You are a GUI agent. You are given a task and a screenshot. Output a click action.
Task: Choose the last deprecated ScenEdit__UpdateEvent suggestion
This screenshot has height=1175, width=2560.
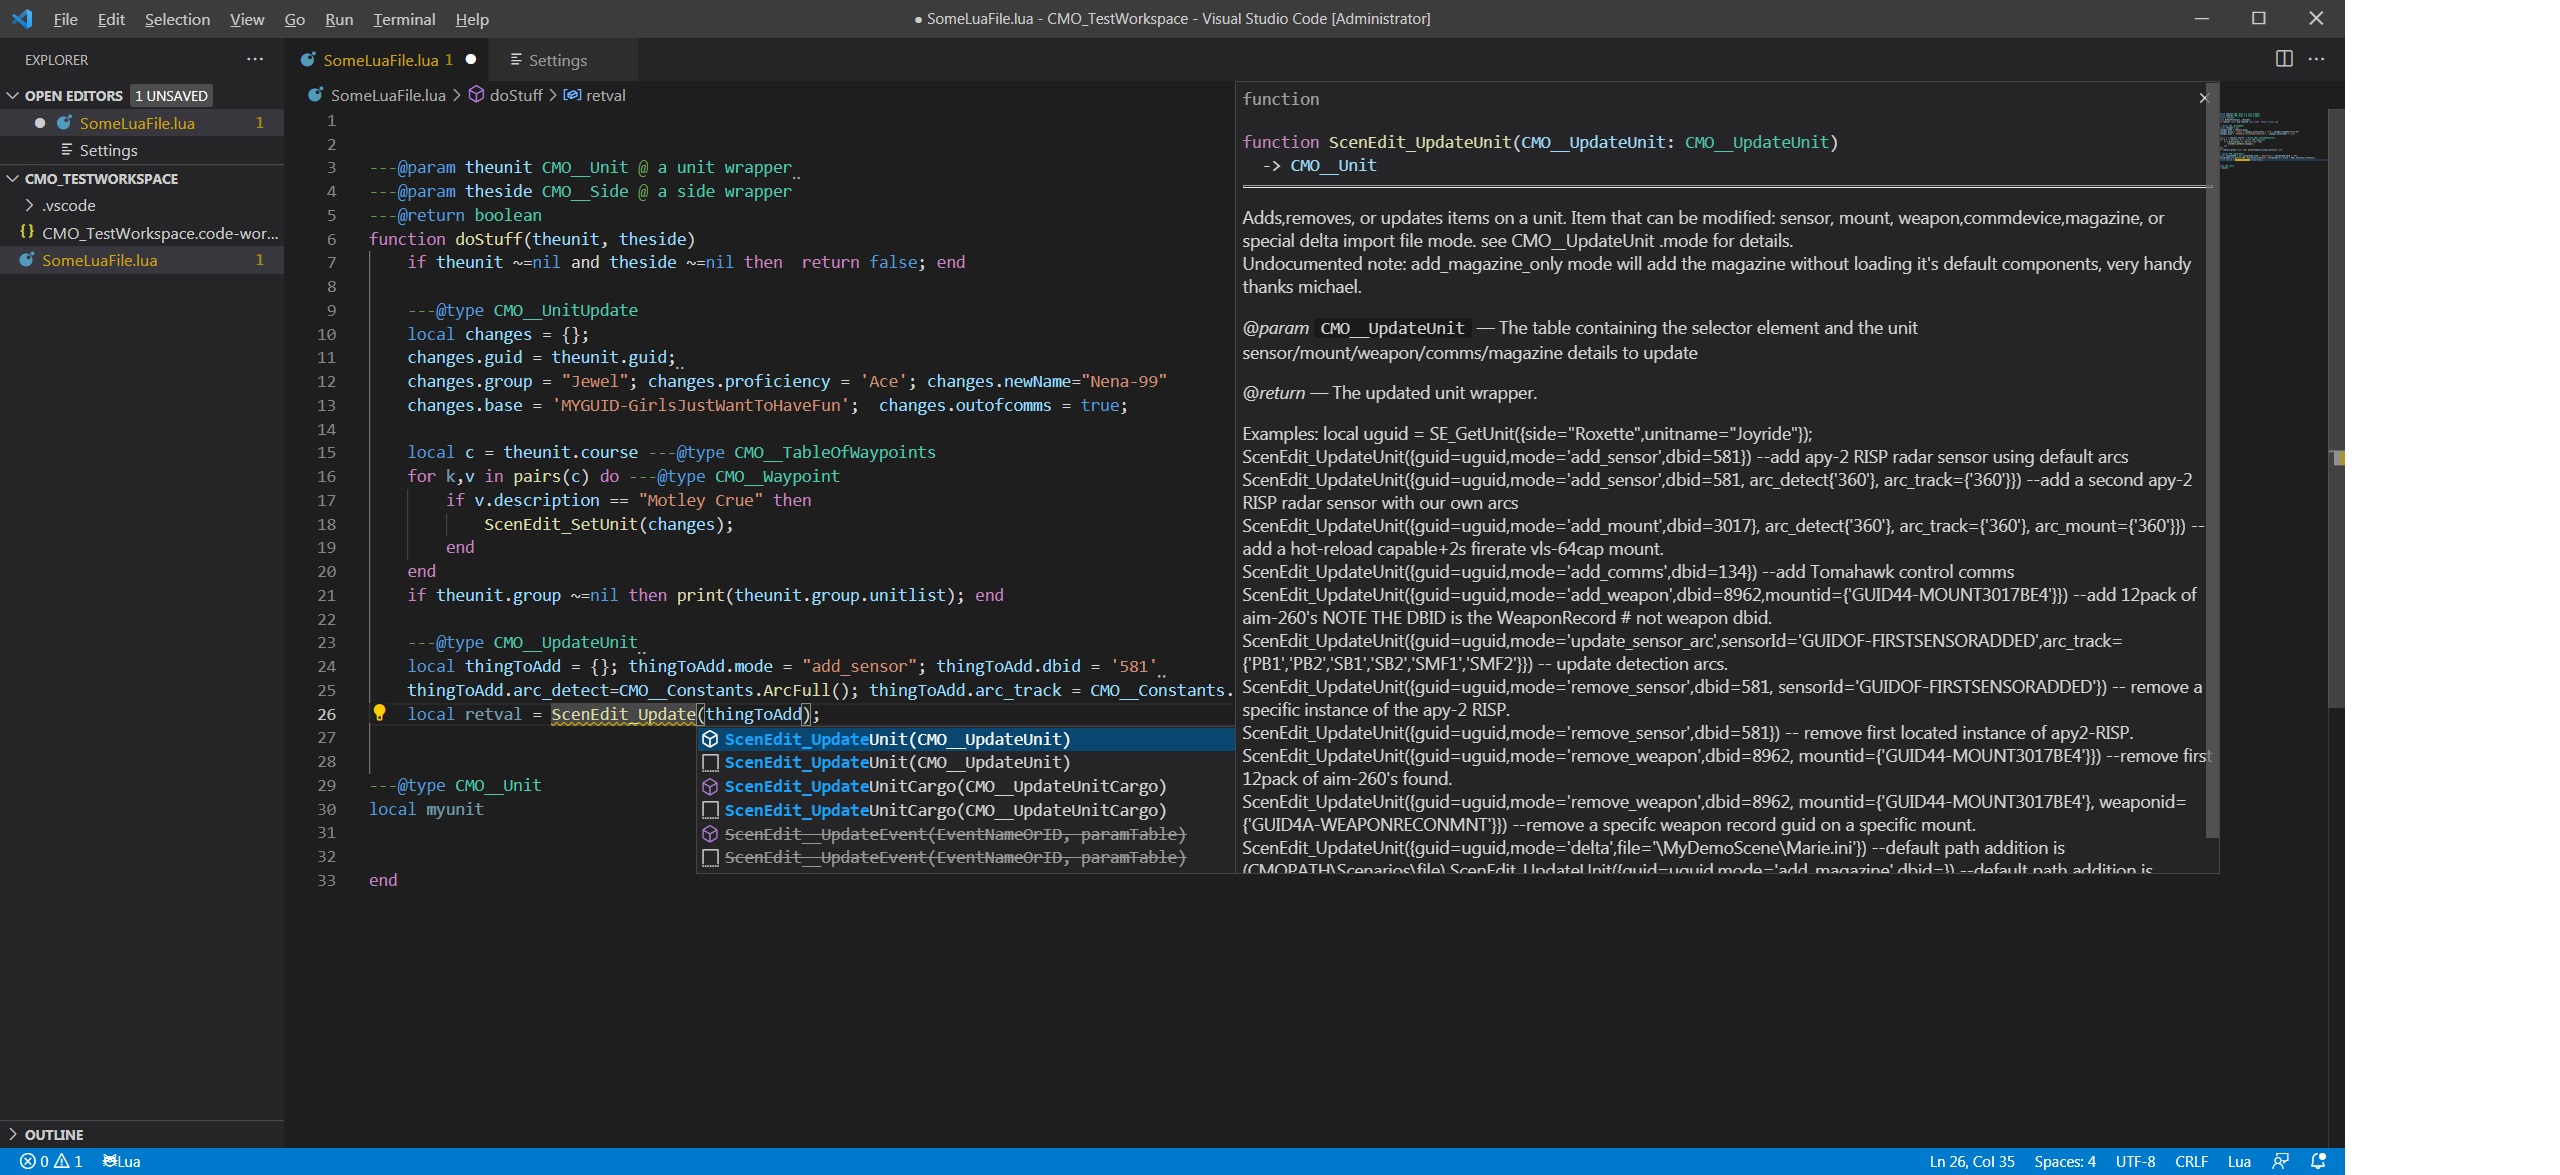[x=965, y=858]
